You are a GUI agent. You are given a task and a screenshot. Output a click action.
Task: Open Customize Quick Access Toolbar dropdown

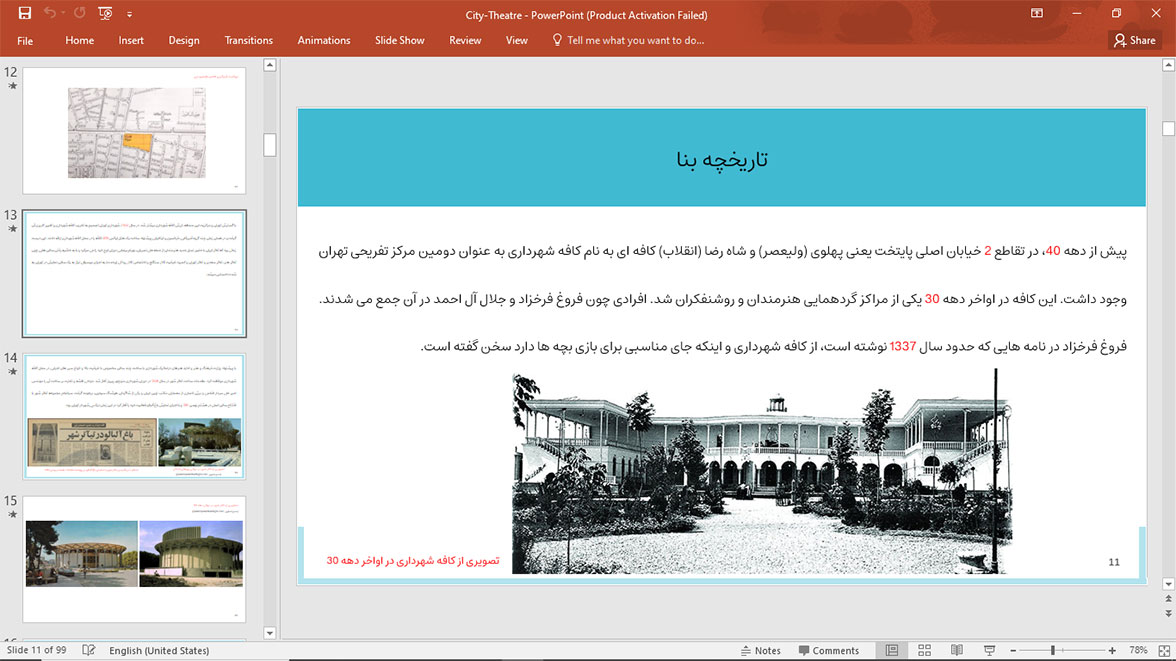tap(129, 14)
